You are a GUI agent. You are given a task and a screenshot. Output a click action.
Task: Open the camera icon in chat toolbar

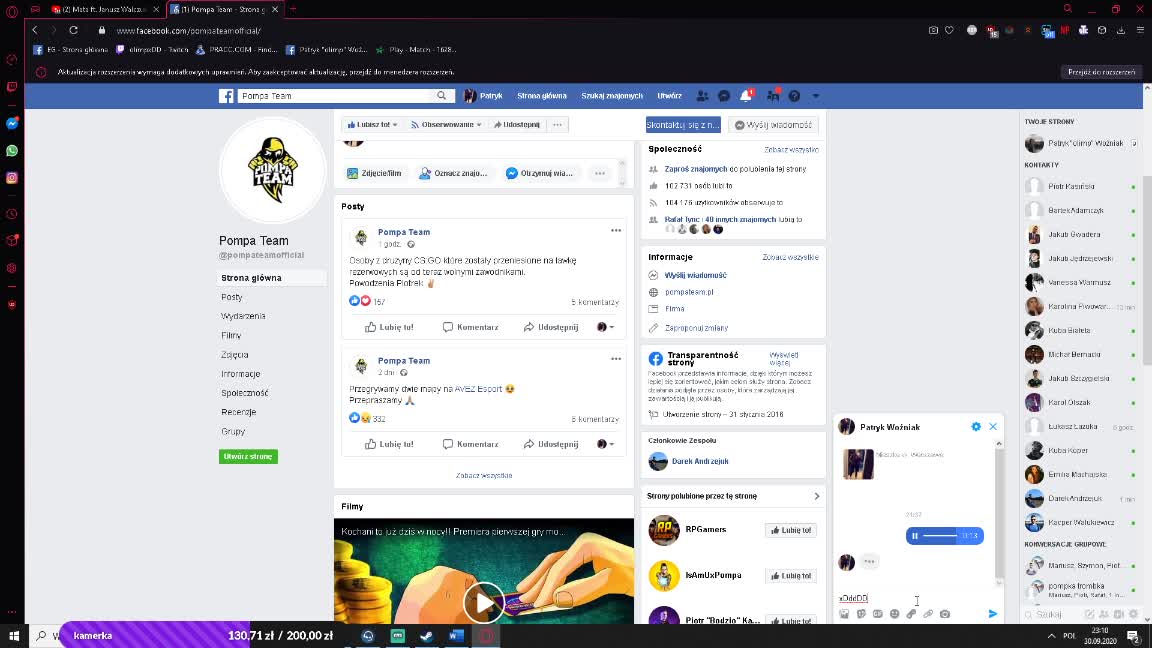coord(945,613)
